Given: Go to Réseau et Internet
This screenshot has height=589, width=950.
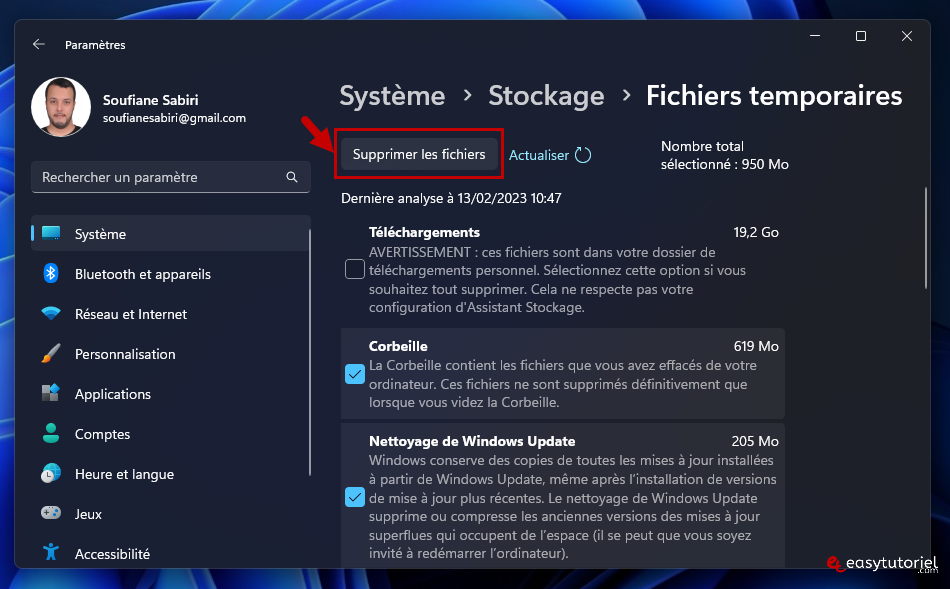Looking at the screenshot, I should click(170, 314).
